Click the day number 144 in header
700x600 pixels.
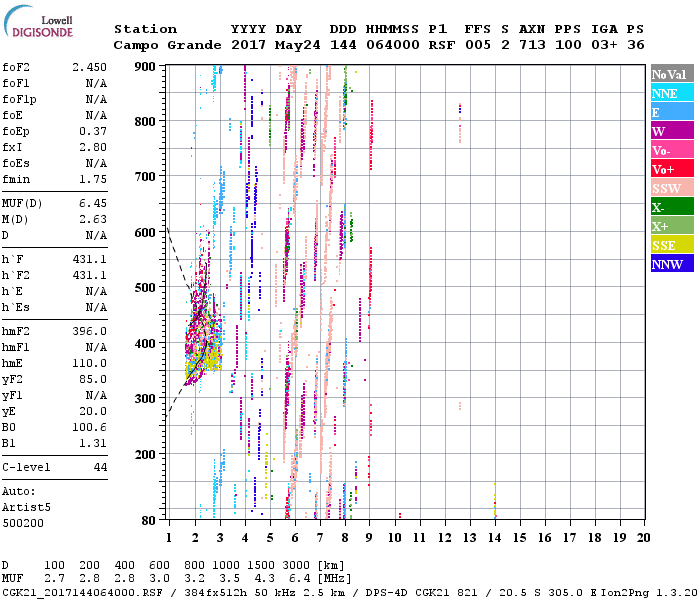coord(343,45)
